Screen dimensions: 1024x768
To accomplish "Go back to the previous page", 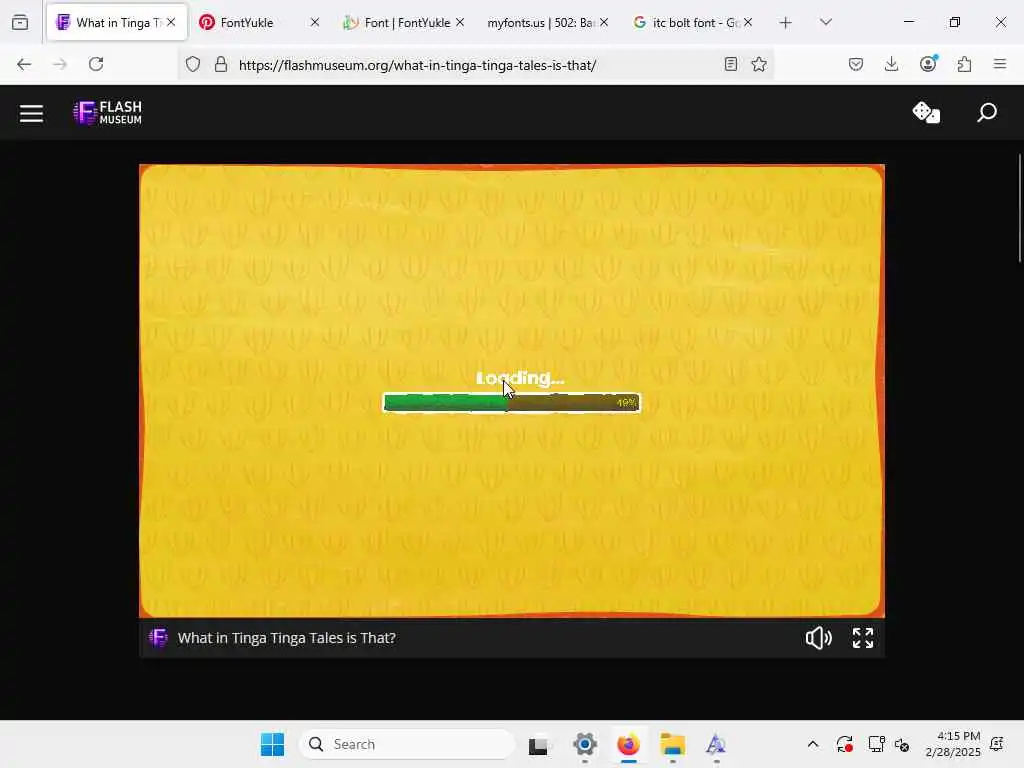I will [24, 64].
